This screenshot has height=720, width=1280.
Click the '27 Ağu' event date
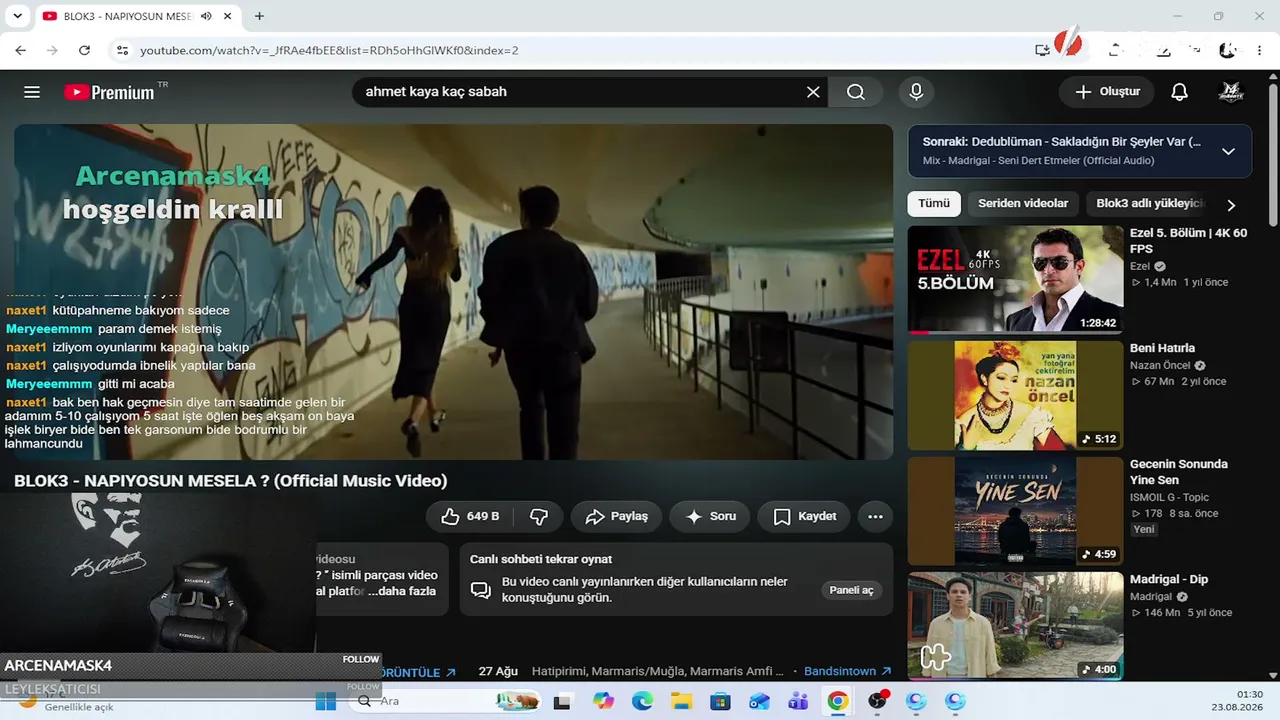pyautogui.click(x=498, y=671)
